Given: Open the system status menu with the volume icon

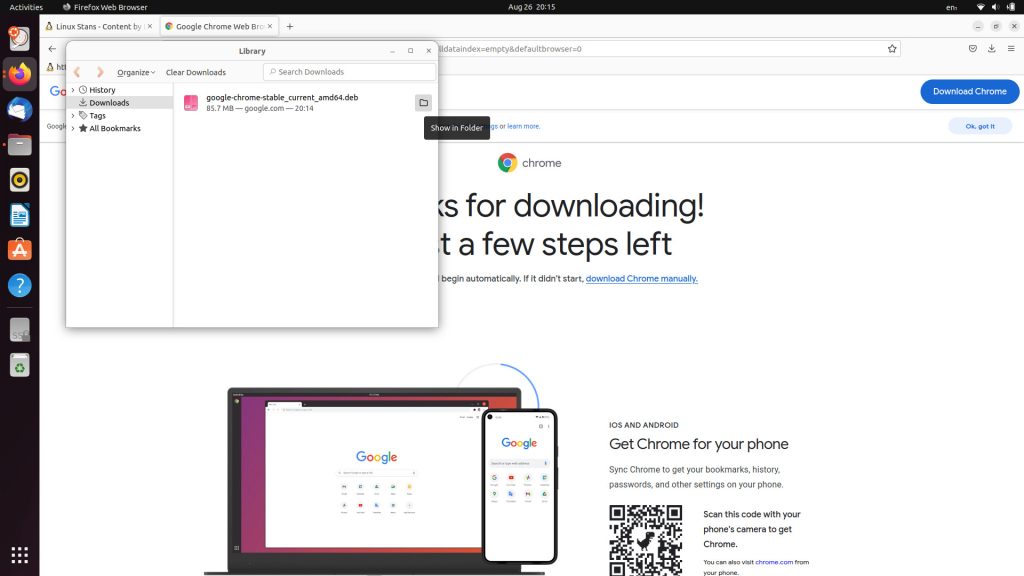Looking at the screenshot, I should coord(995,7).
